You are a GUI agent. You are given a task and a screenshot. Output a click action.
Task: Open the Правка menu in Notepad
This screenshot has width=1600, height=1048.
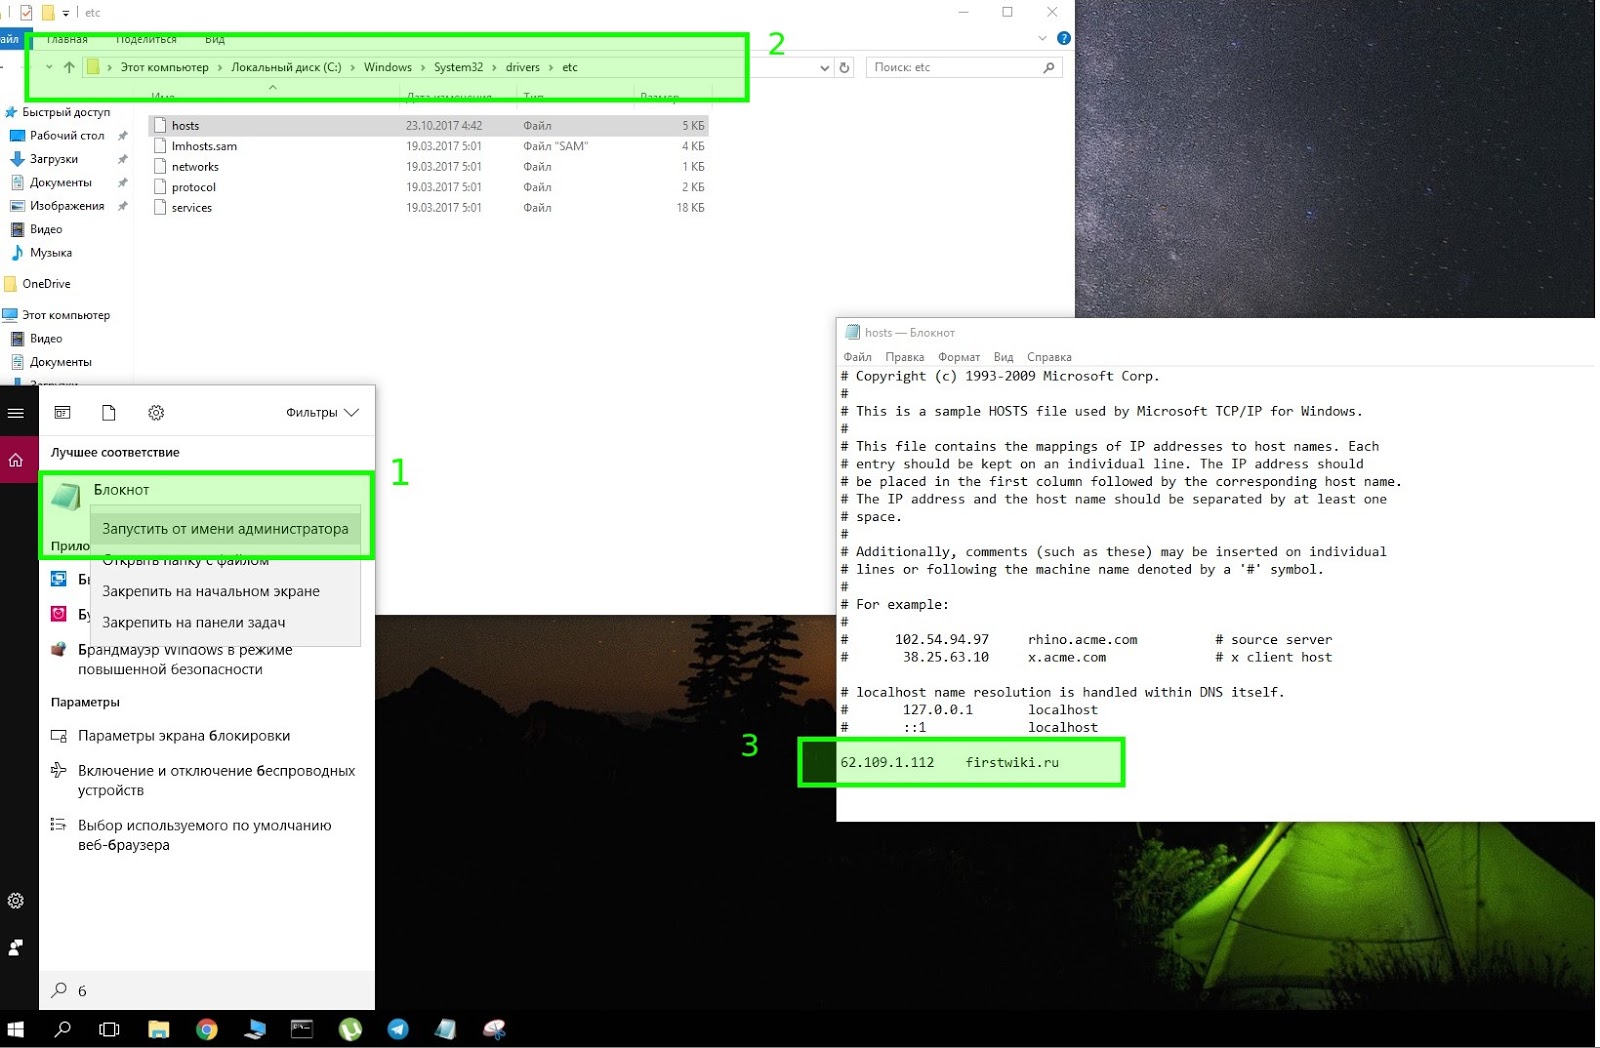904,357
